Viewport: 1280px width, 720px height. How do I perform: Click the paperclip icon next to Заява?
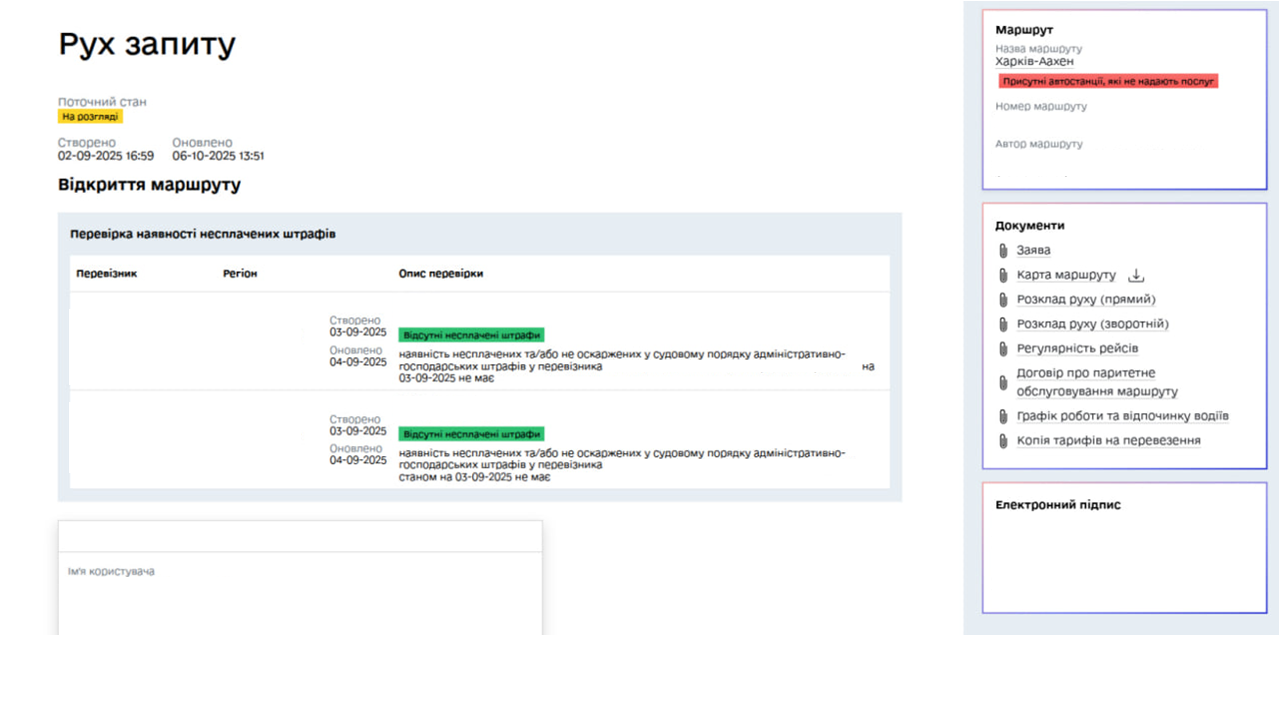point(1003,251)
